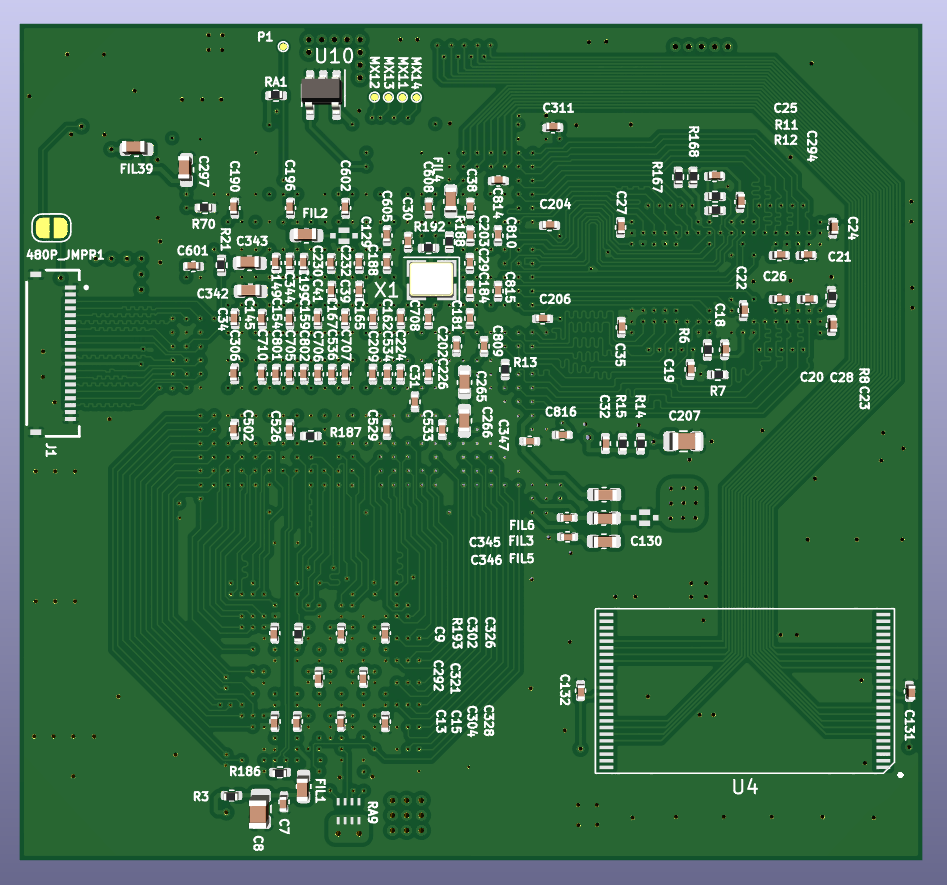Click the C25 label
Viewport: 947px width, 885px height.
(x=786, y=108)
